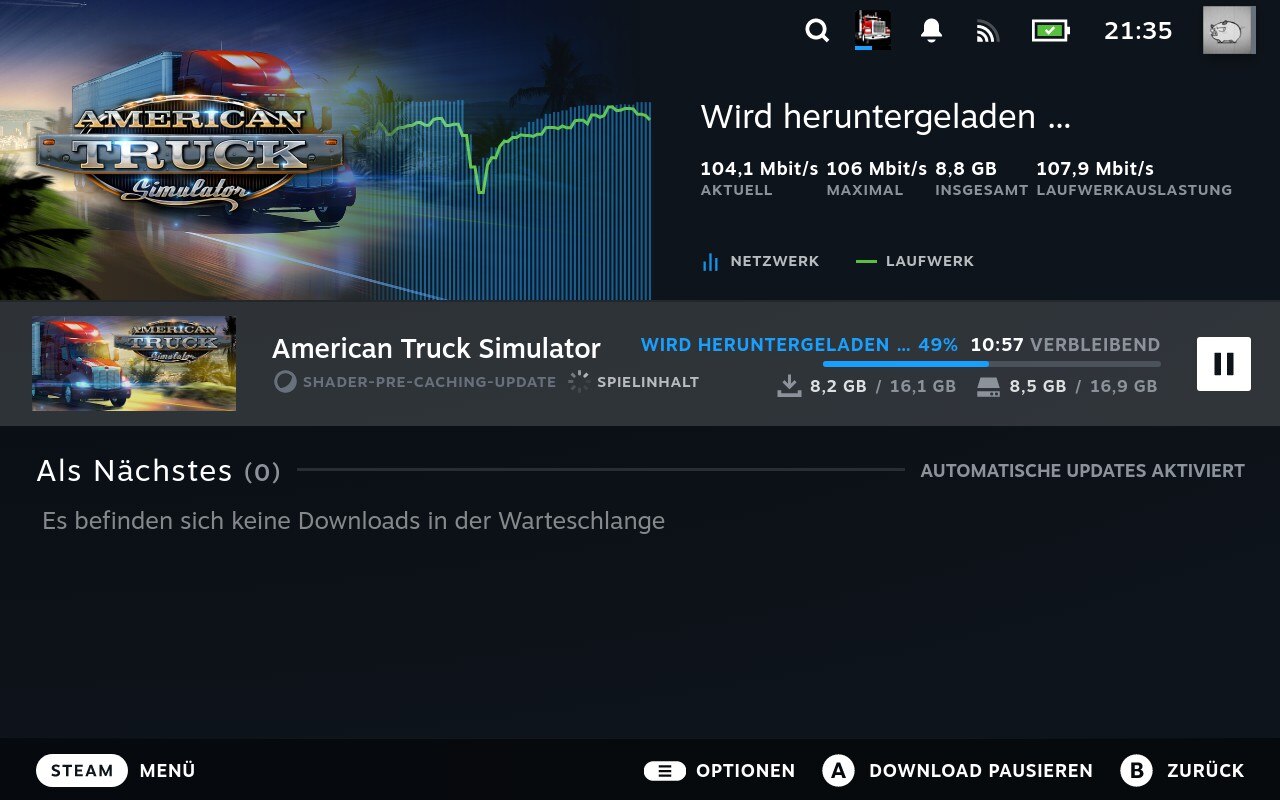Screen dimensions: 1280x800
Task: Select the Laufwerk graph legend icon
Action: (866, 261)
